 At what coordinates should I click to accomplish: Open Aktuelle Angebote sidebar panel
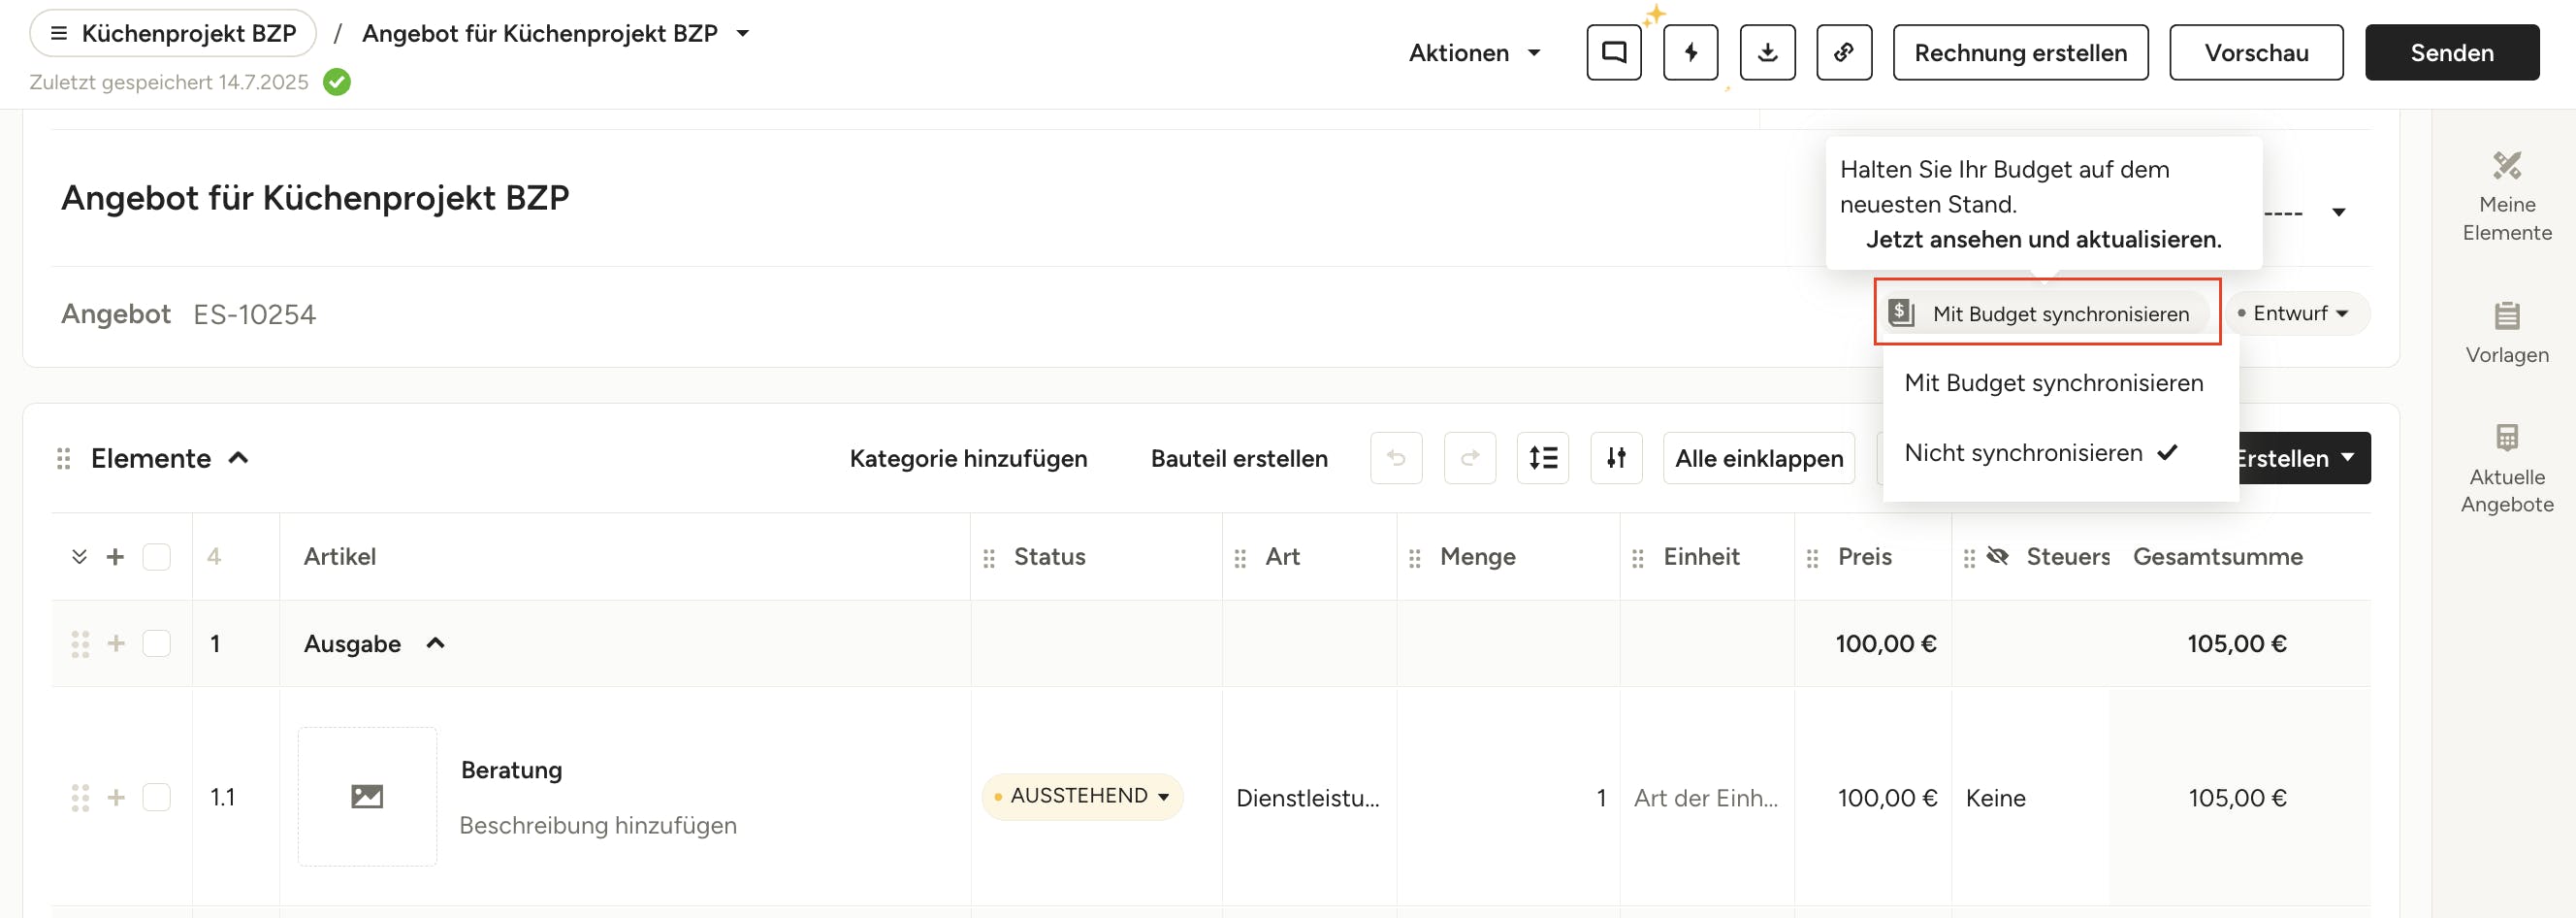coord(2506,468)
